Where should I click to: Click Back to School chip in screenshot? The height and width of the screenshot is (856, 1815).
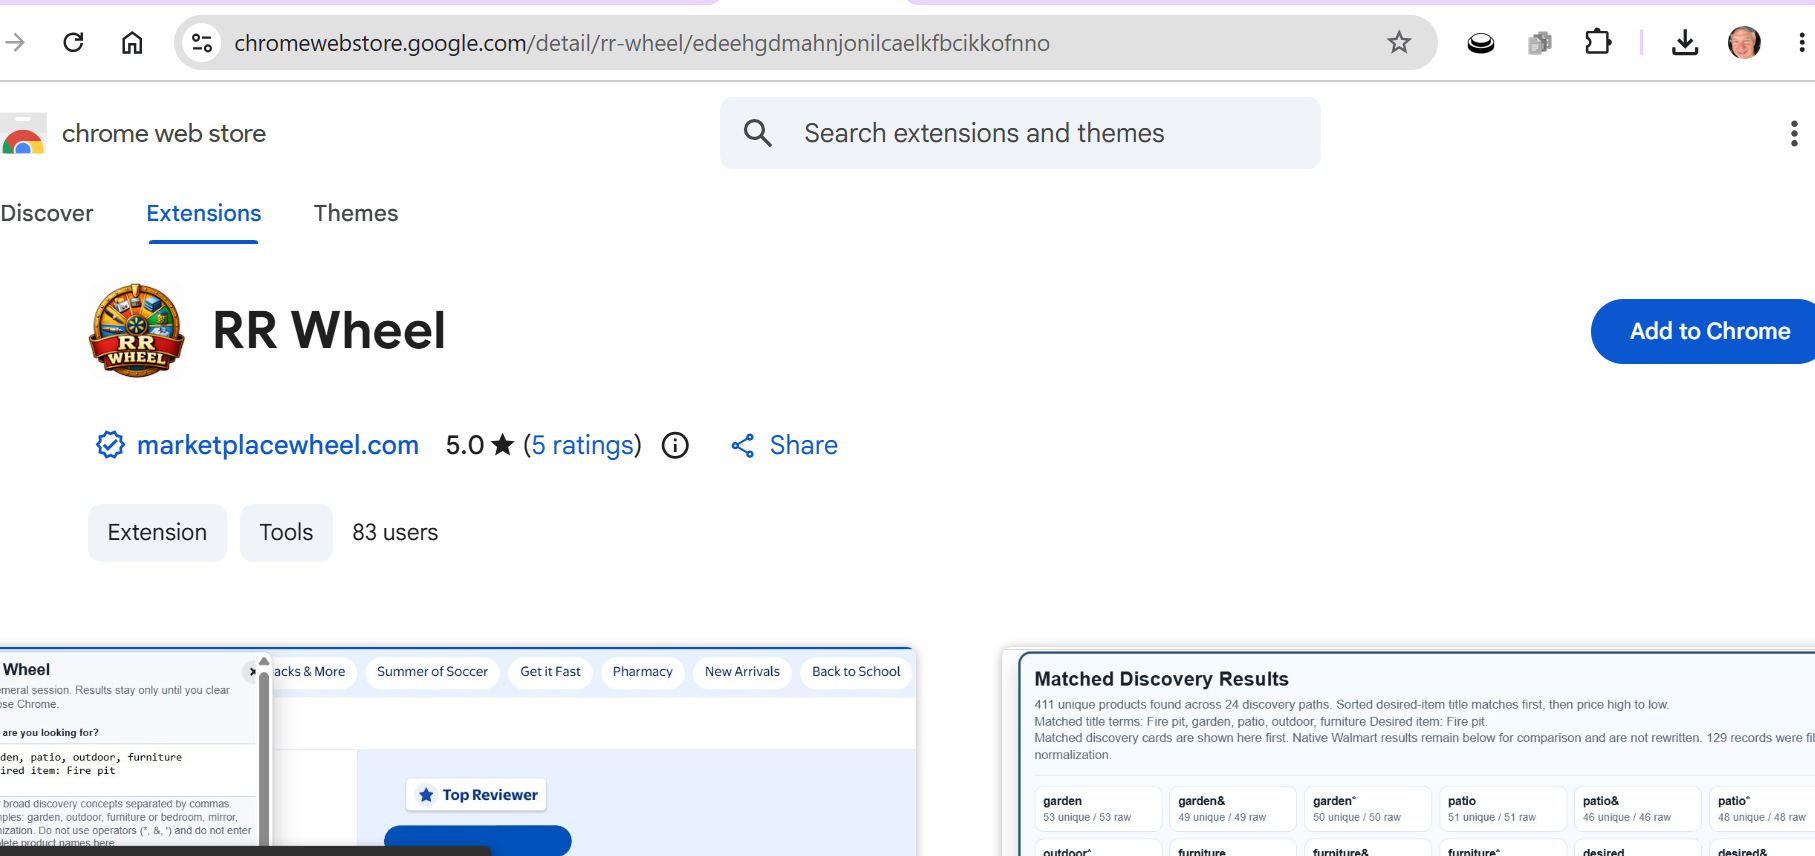click(856, 672)
